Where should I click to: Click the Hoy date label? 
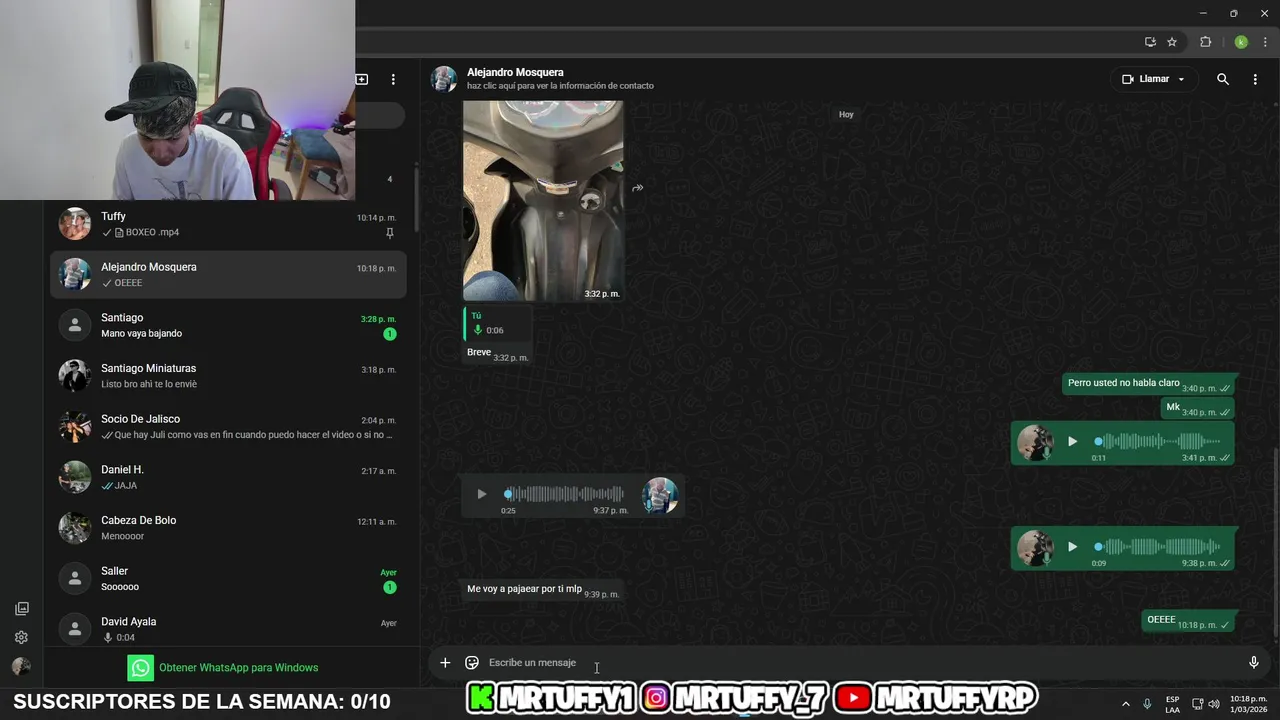click(846, 114)
